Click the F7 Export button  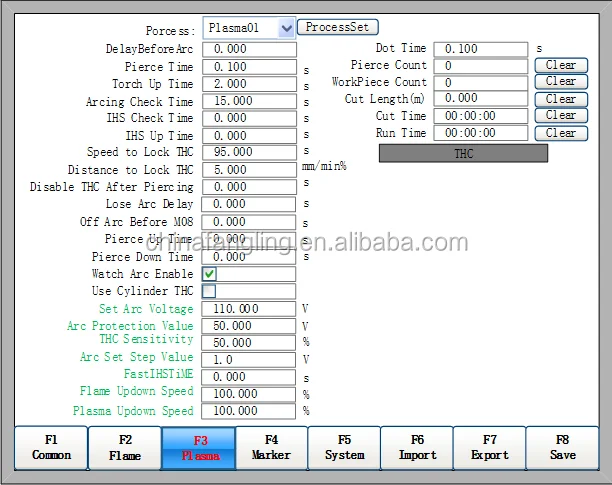[489, 448]
